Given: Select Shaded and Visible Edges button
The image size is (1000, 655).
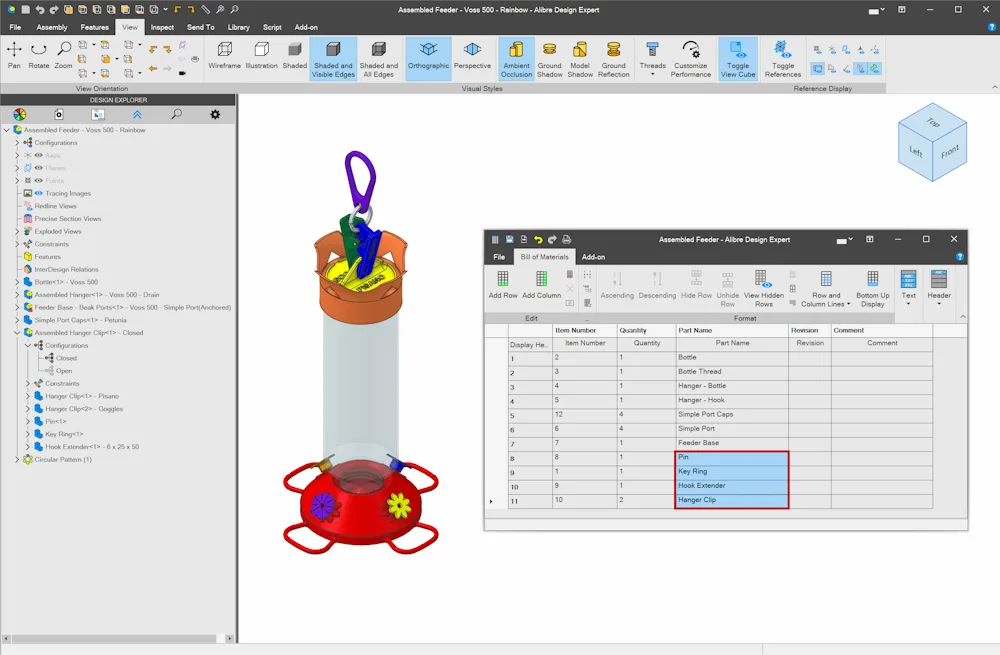Looking at the screenshot, I should pos(333,59).
